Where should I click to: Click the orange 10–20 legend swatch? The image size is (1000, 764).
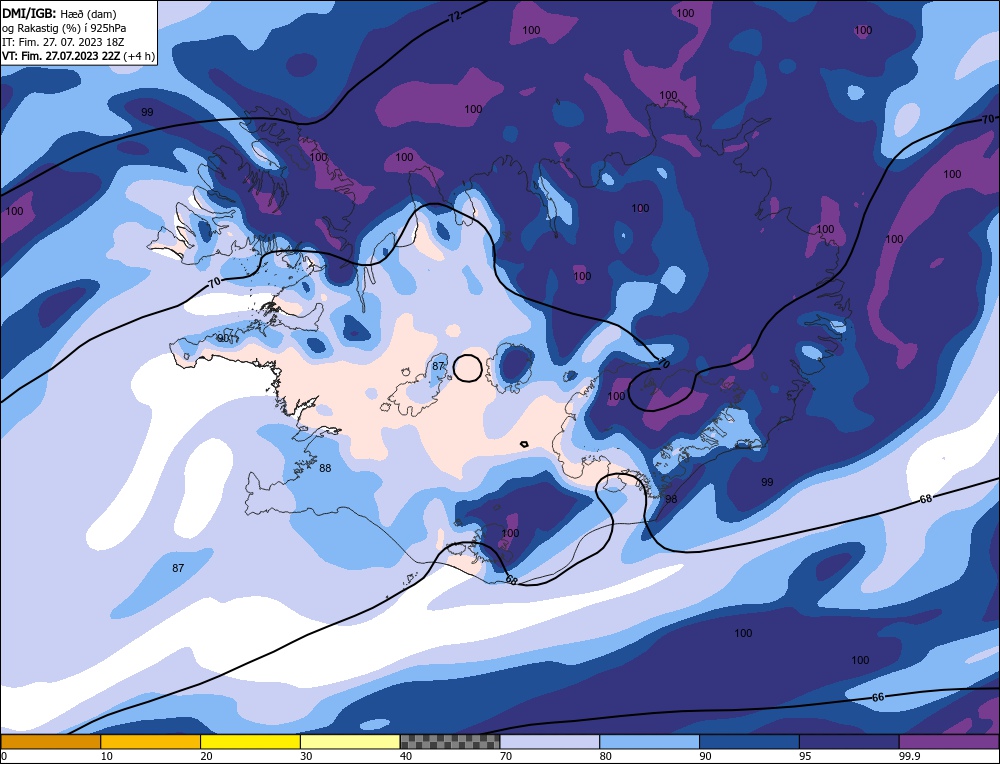pyautogui.click(x=151, y=741)
